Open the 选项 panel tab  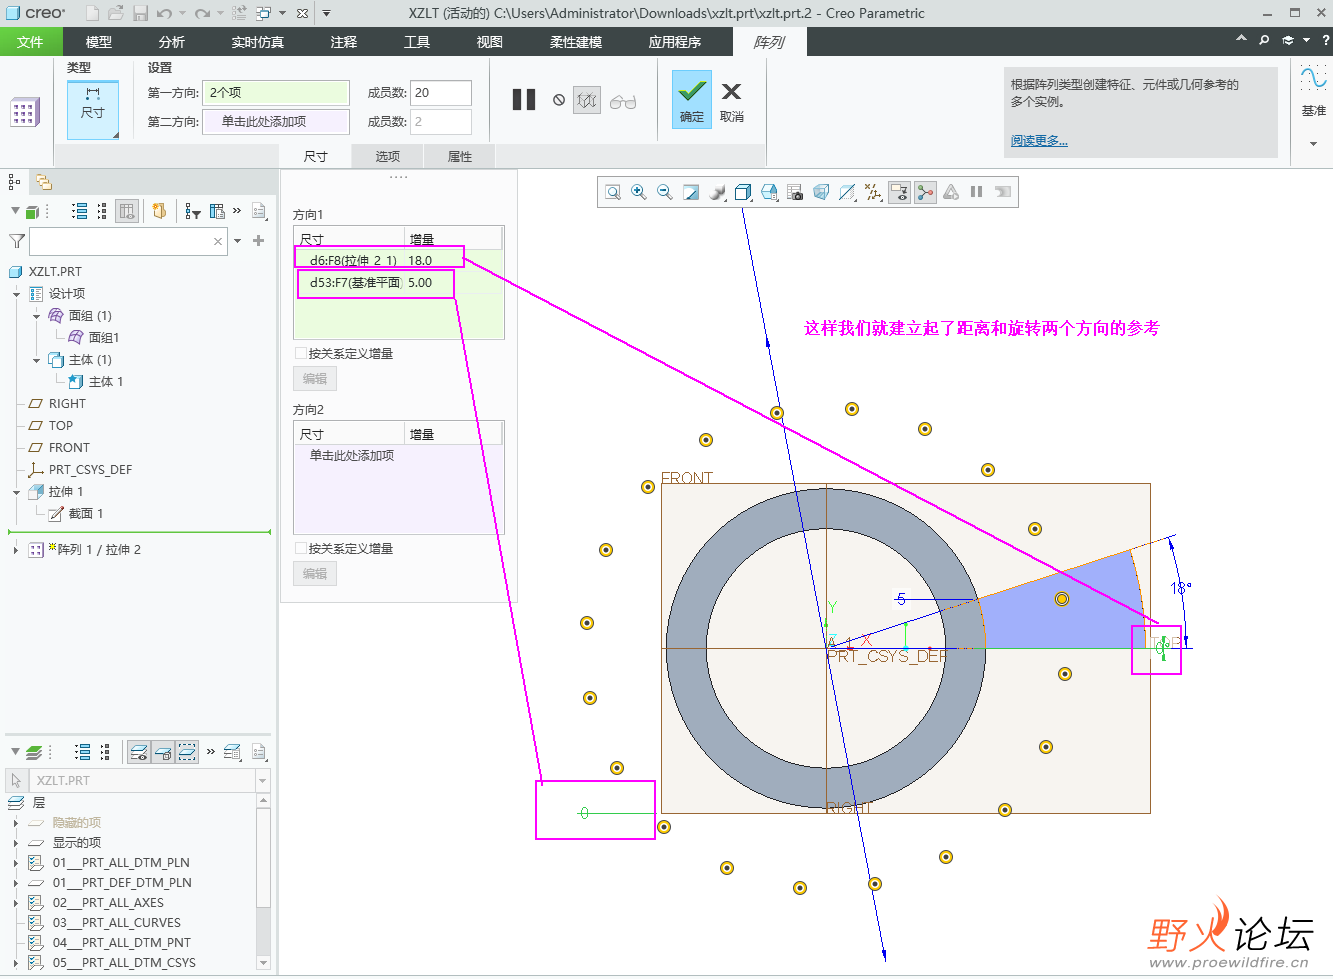coord(388,156)
